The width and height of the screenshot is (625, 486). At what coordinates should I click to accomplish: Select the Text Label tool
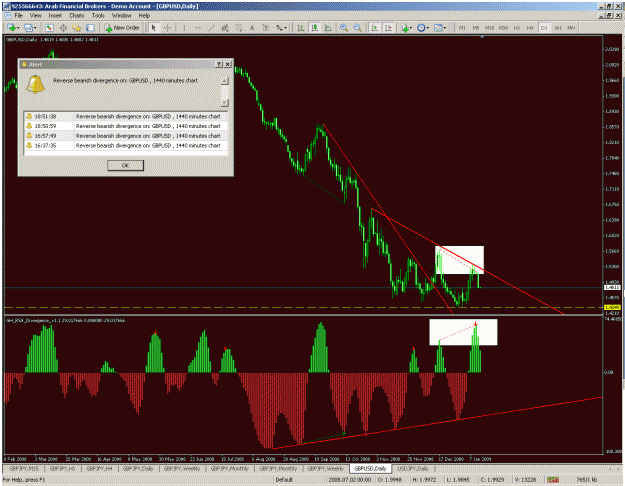(x=265, y=28)
